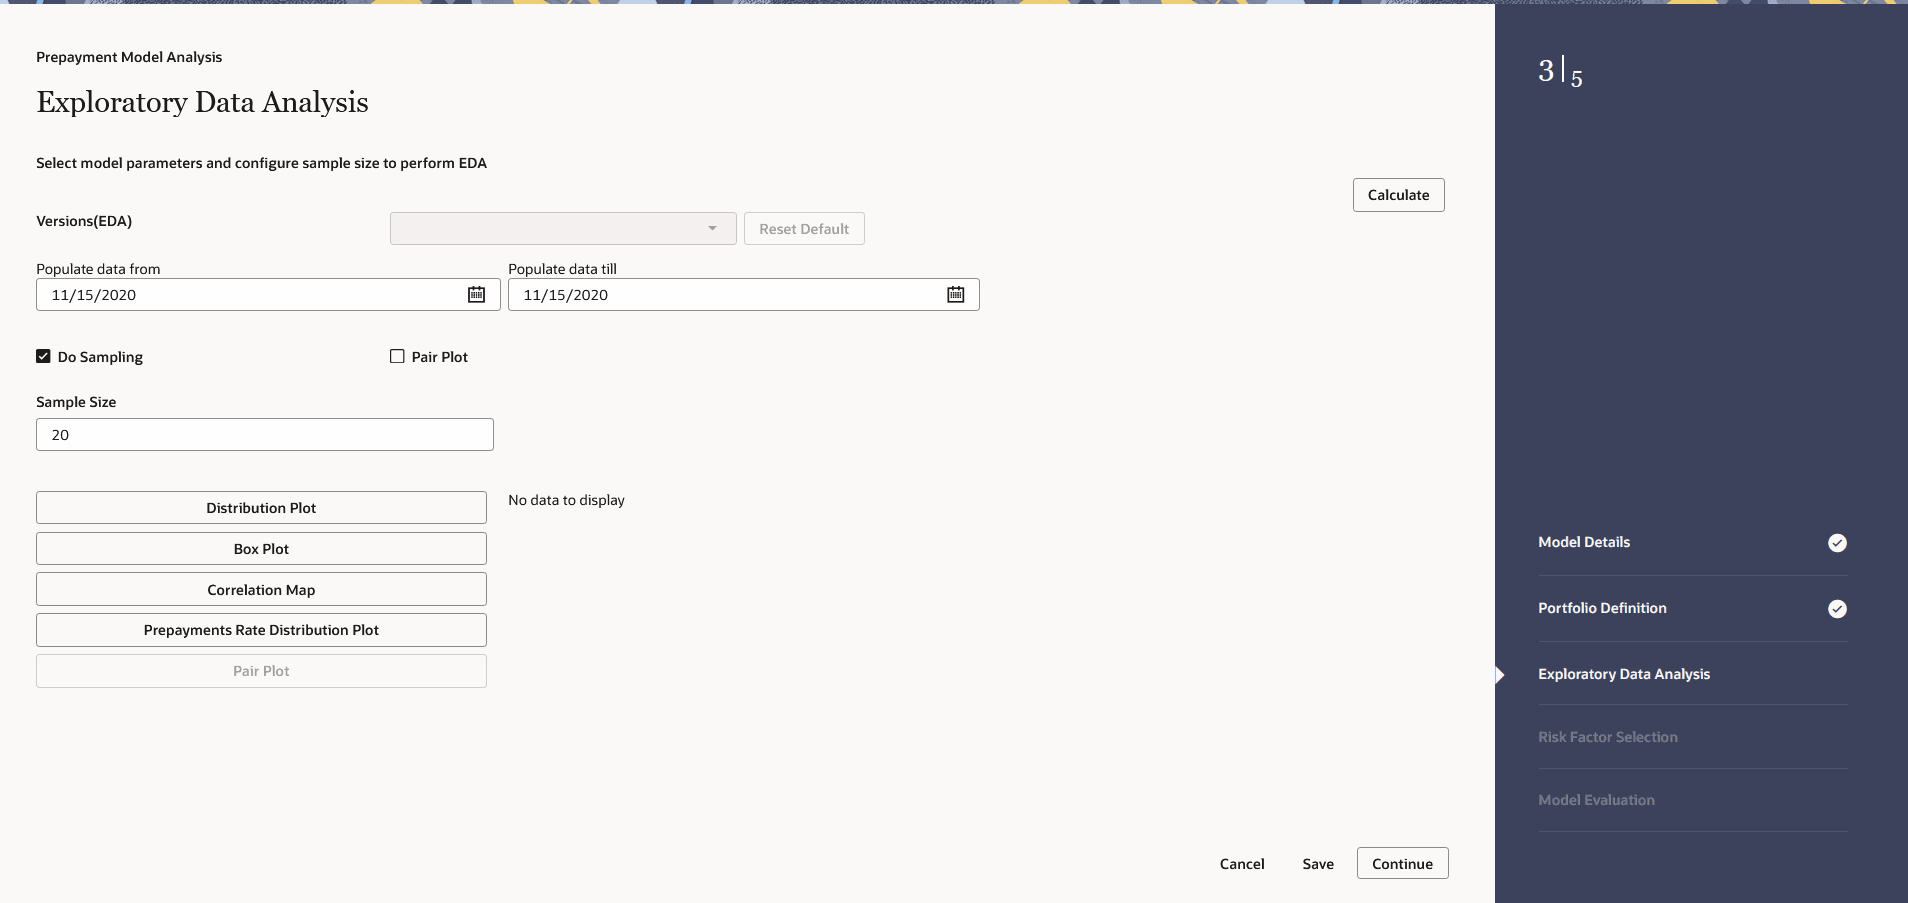Open the Correlation Map view
The height and width of the screenshot is (903, 1908).
260,589
